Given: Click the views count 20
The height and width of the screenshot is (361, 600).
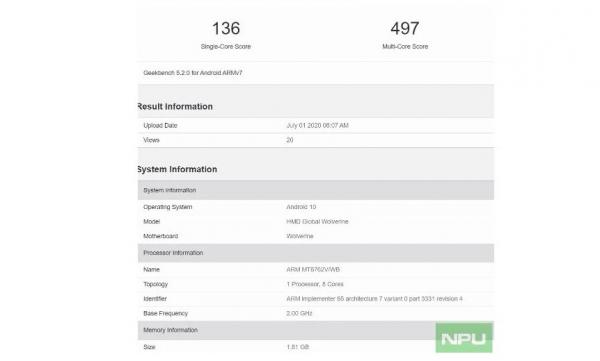Looking at the screenshot, I should [x=290, y=140].
